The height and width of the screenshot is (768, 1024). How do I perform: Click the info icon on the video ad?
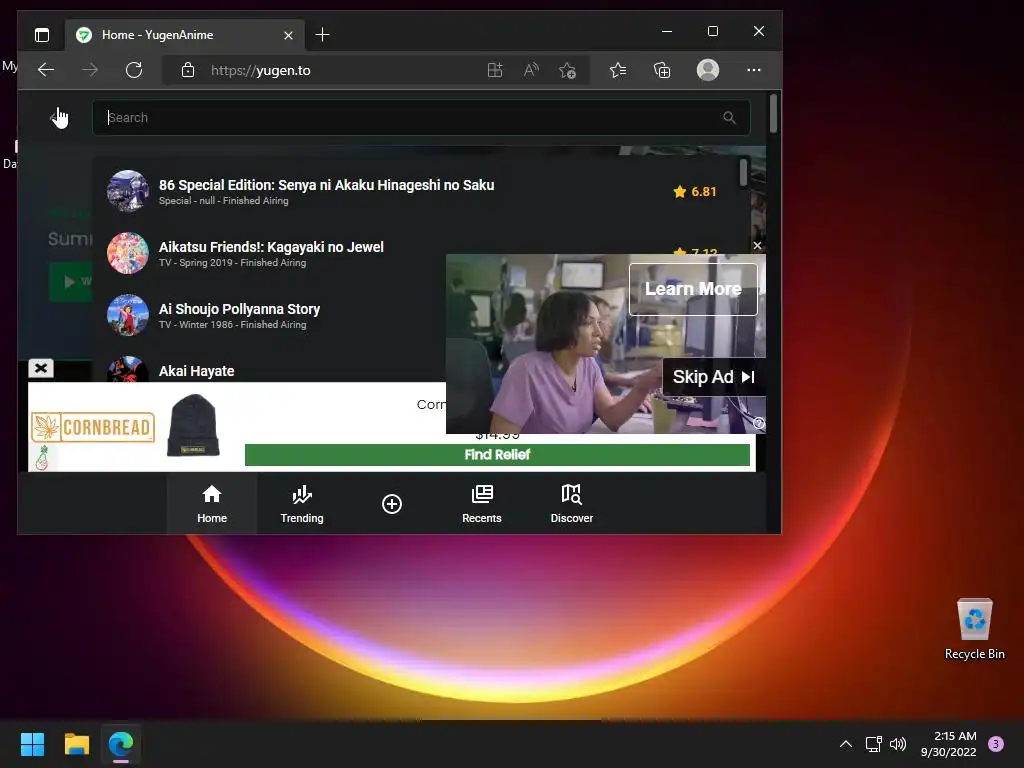759,423
